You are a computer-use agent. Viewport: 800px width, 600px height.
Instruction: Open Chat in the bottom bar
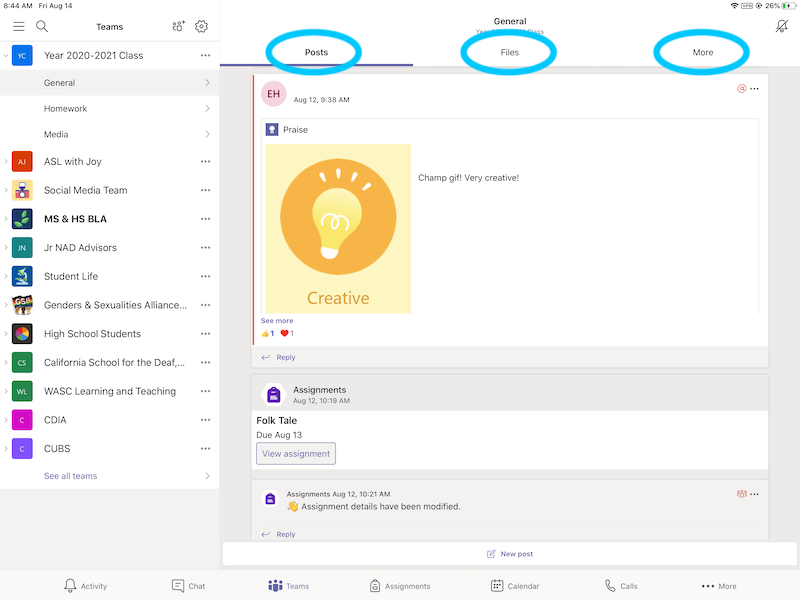pyautogui.click(x=188, y=586)
